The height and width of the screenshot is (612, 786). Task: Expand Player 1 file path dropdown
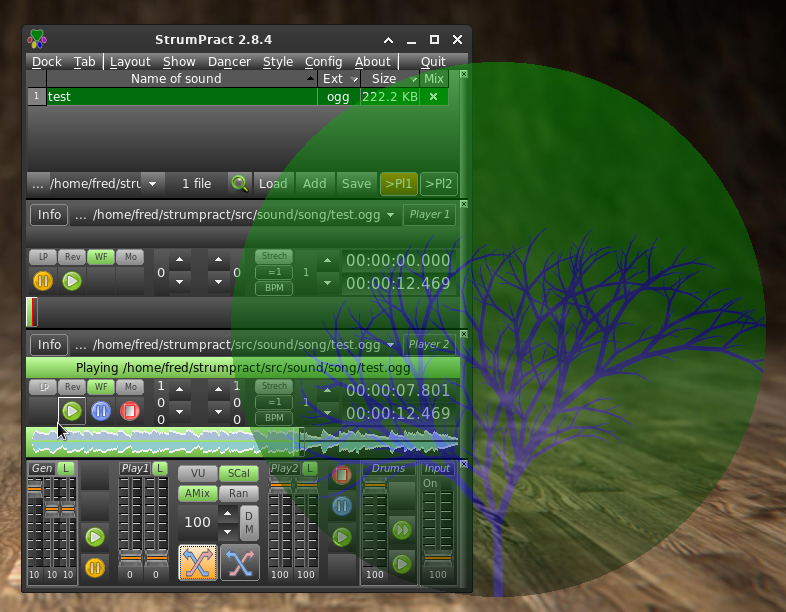point(390,215)
